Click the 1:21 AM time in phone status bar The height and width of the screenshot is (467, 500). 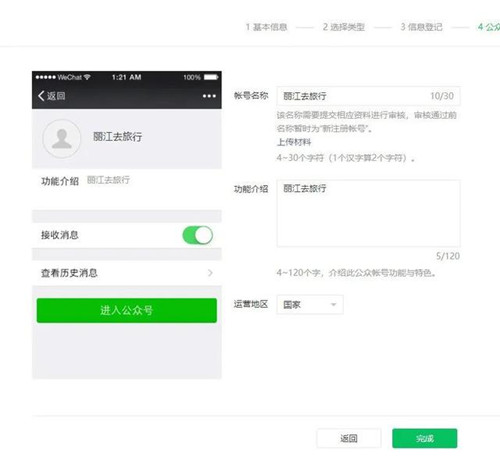tap(126, 77)
